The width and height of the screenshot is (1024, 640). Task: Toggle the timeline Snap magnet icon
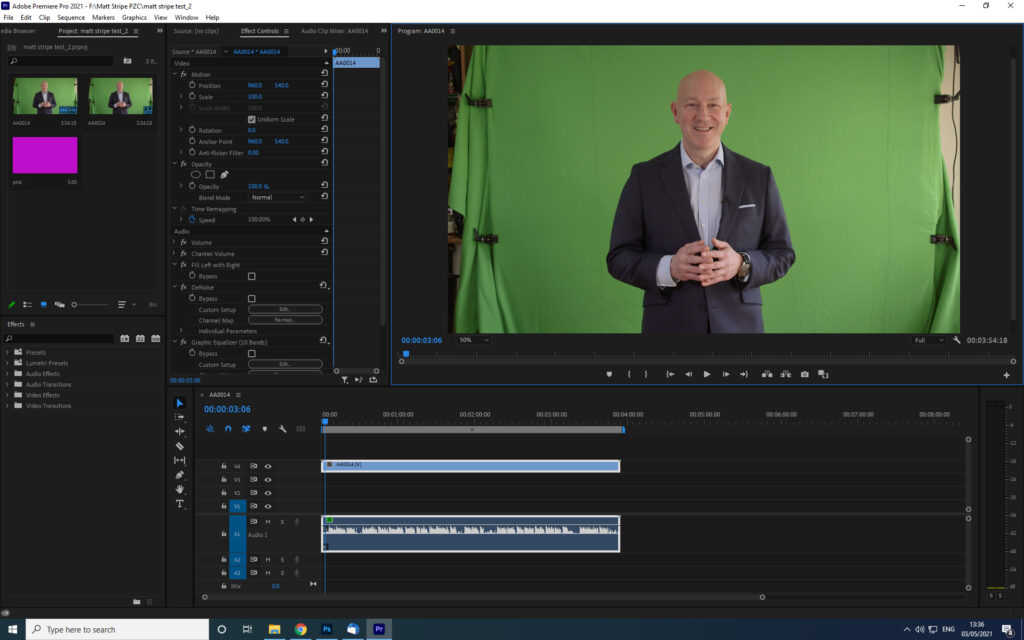click(x=228, y=428)
